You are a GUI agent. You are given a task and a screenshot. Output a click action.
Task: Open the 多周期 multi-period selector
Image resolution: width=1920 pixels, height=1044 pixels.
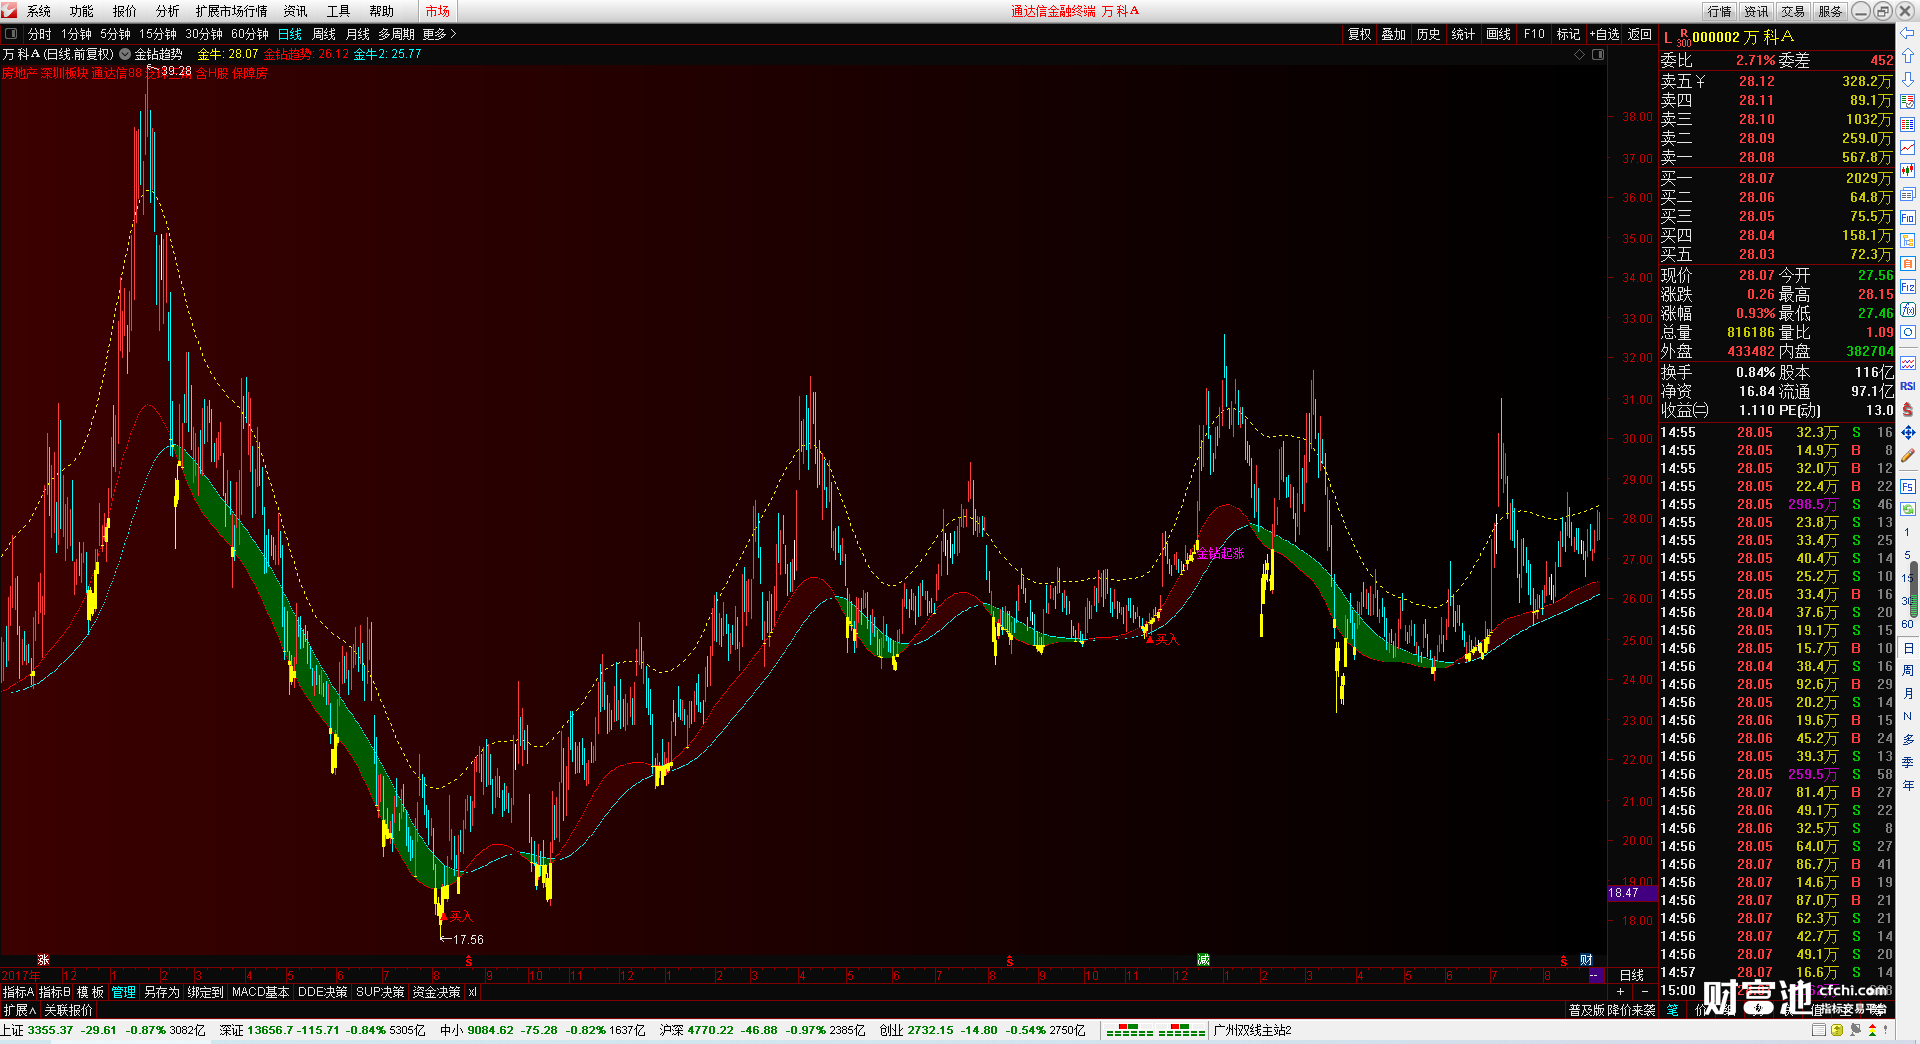coord(396,34)
